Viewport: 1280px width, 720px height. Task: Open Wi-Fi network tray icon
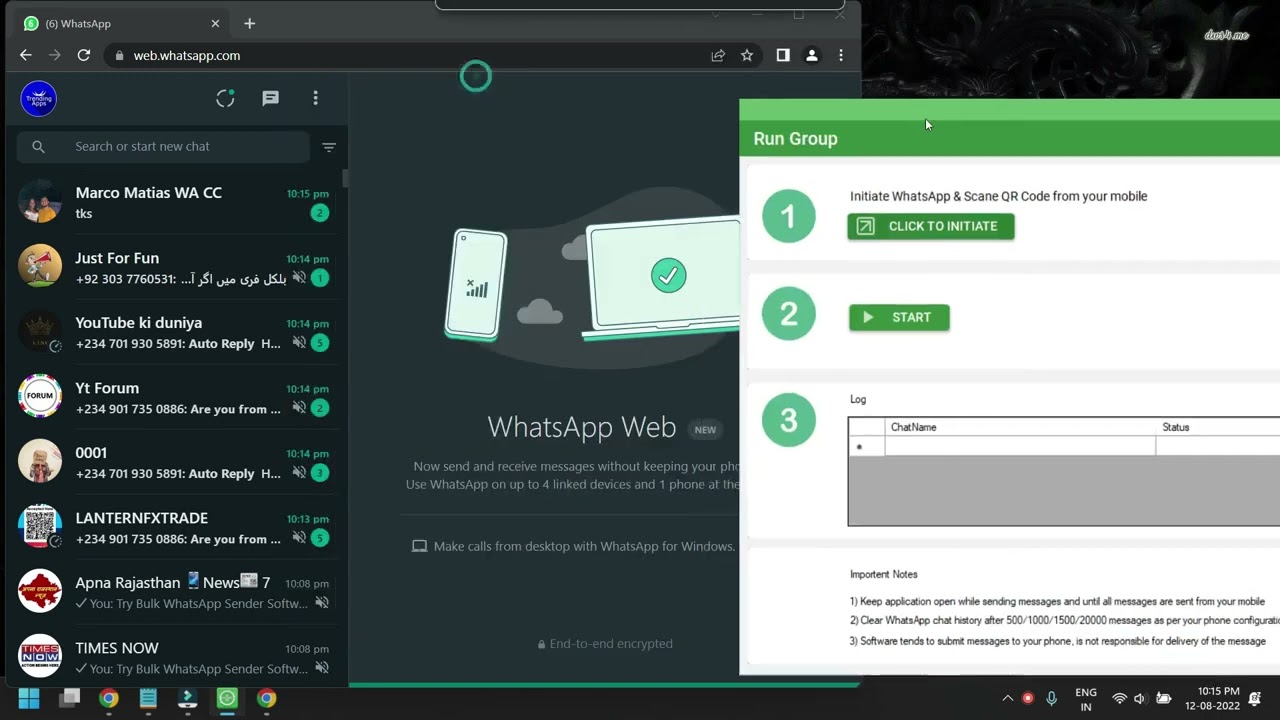1119,698
